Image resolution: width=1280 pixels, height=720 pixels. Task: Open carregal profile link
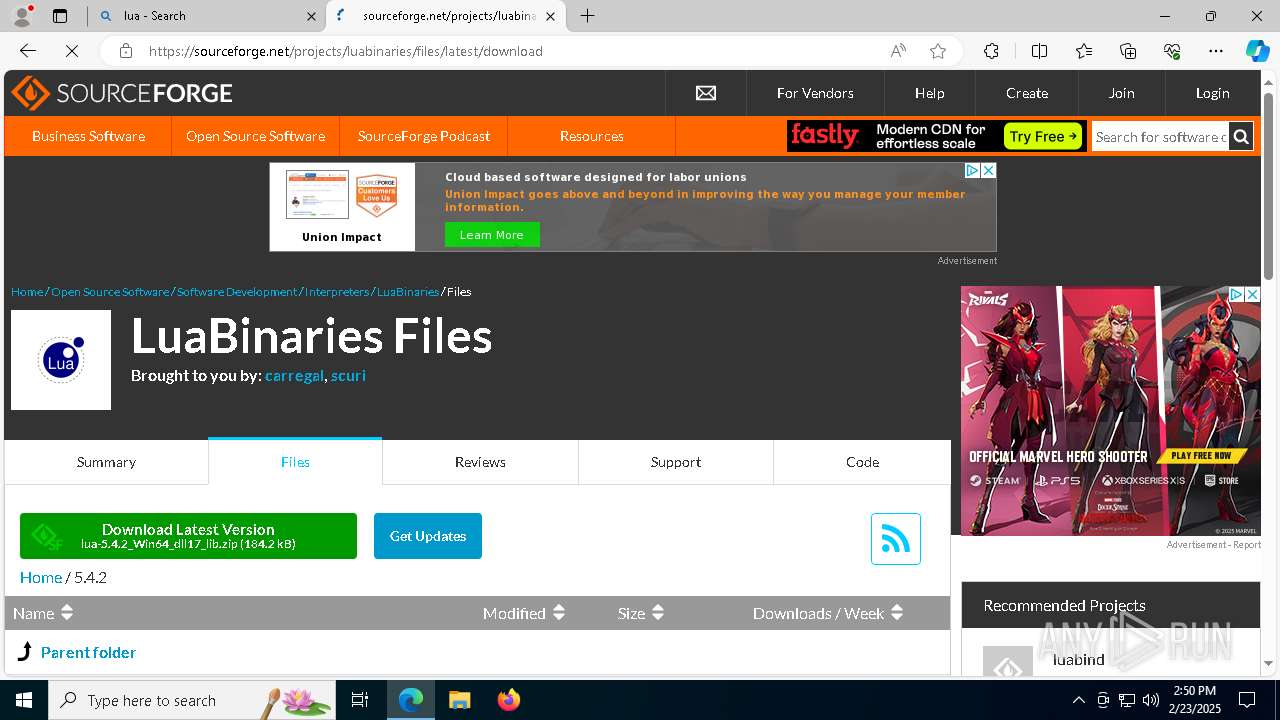point(294,376)
